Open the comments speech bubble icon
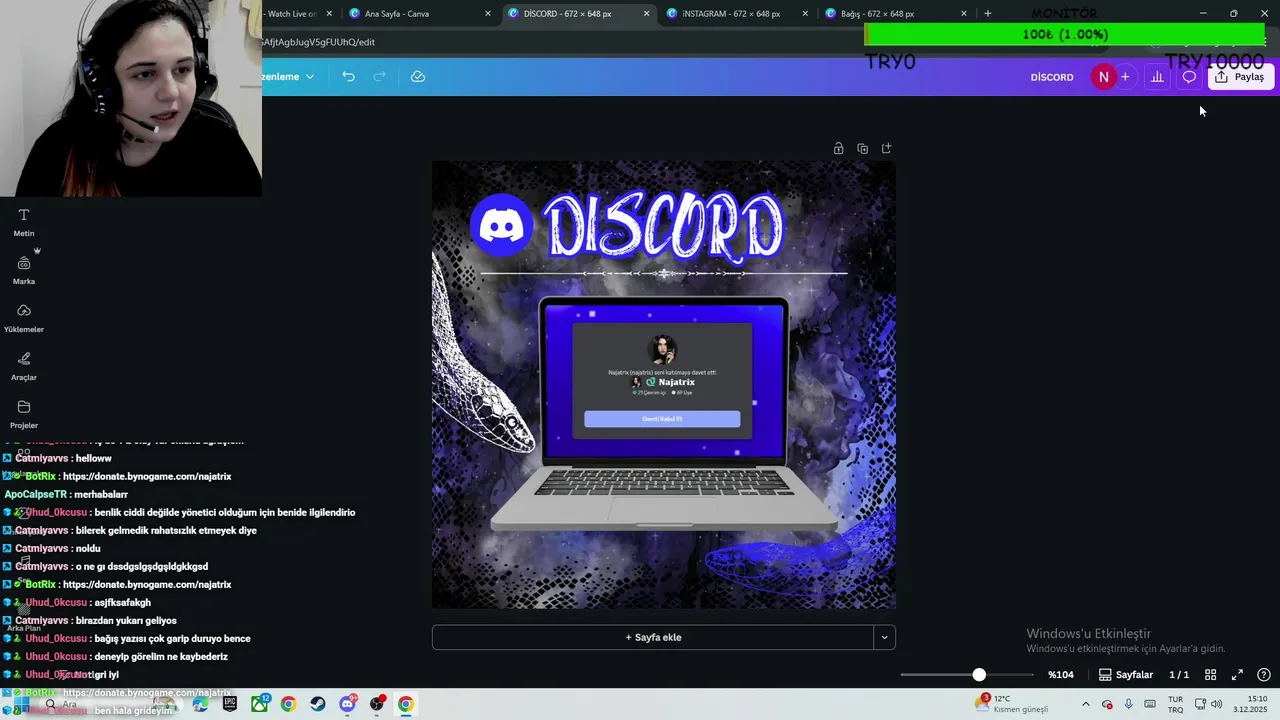Screen dimensions: 1280x720 coord(1189,77)
